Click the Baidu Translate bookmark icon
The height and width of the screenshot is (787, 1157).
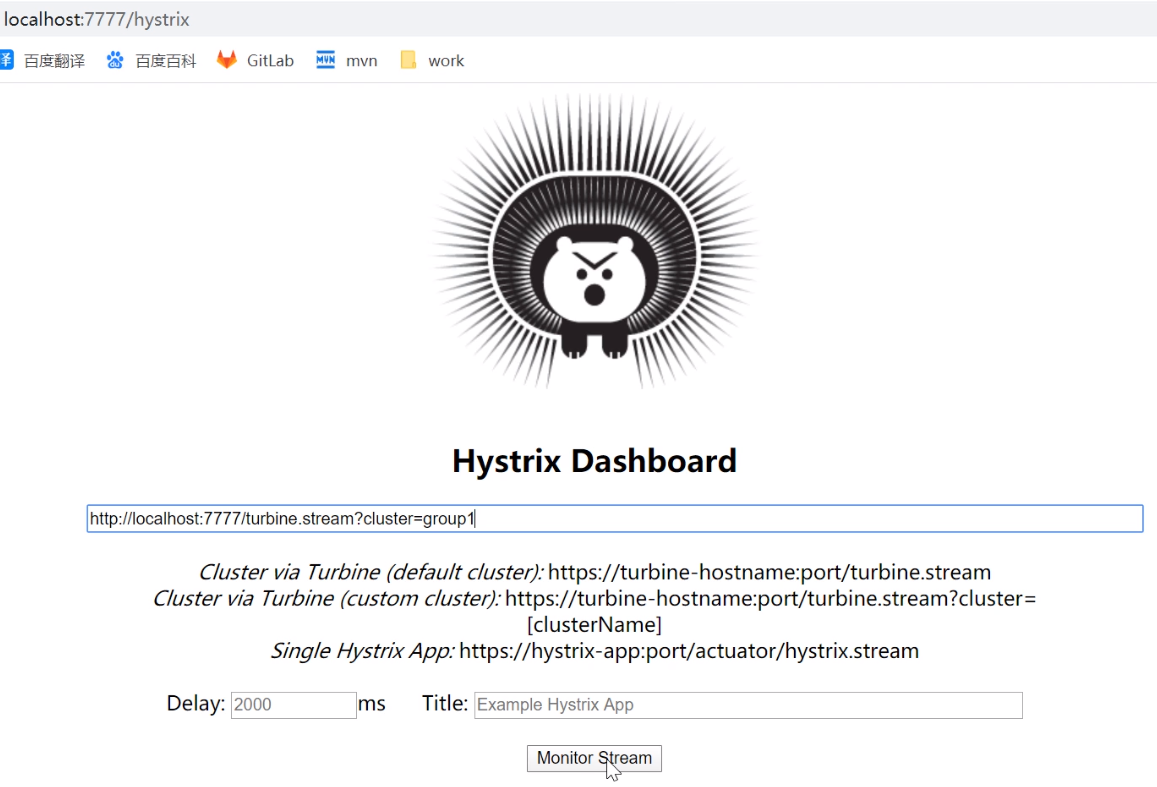tap(6, 60)
